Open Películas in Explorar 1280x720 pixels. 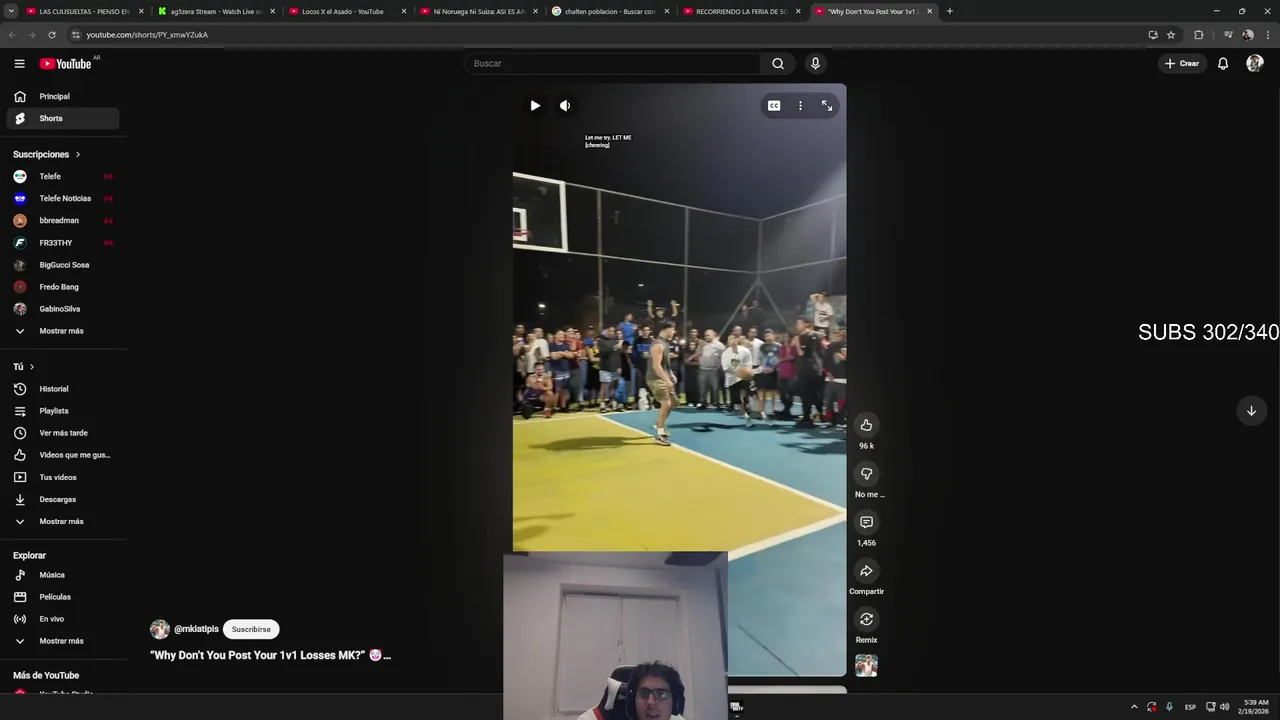(x=63, y=597)
